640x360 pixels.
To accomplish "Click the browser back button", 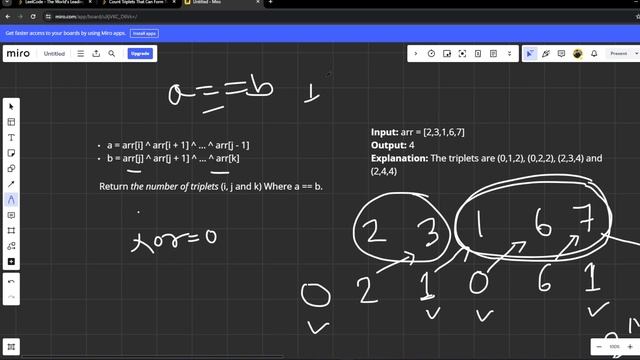I will pos(8,16).
